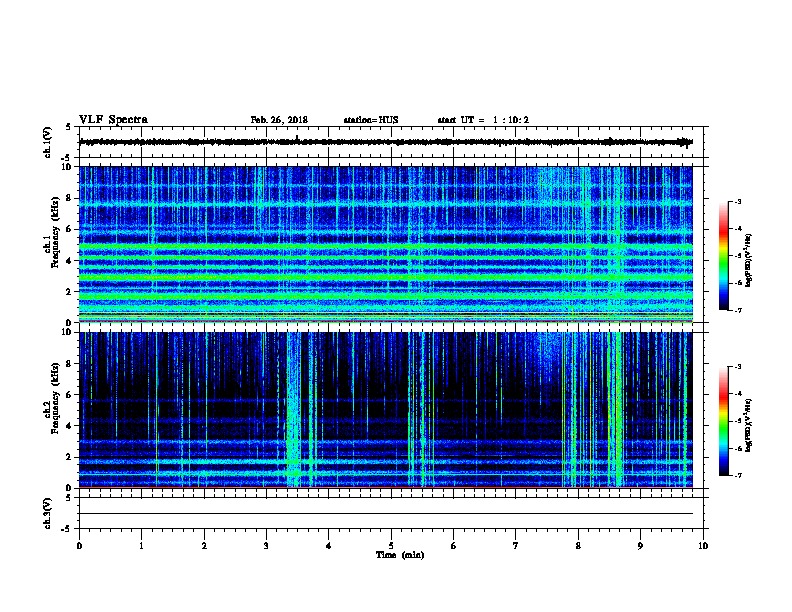Click the lower colorbar 'log(PSD)' label
This screenshot has height=612, width=792.
pyautogui.click(x=748, y=426)
